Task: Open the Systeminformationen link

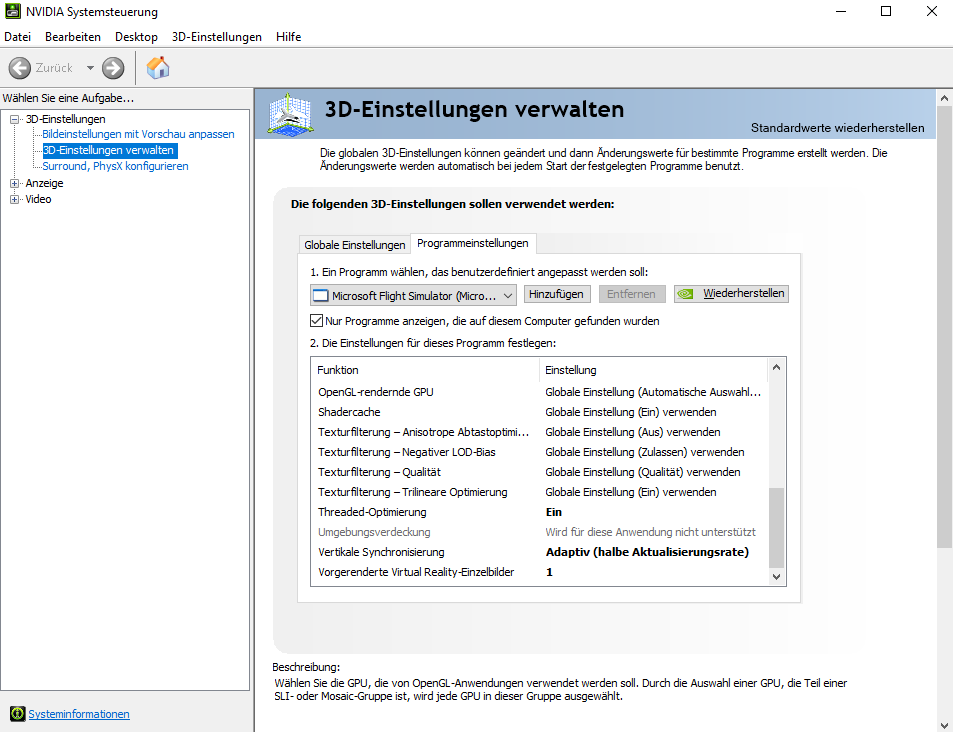Action: (79, 714)
